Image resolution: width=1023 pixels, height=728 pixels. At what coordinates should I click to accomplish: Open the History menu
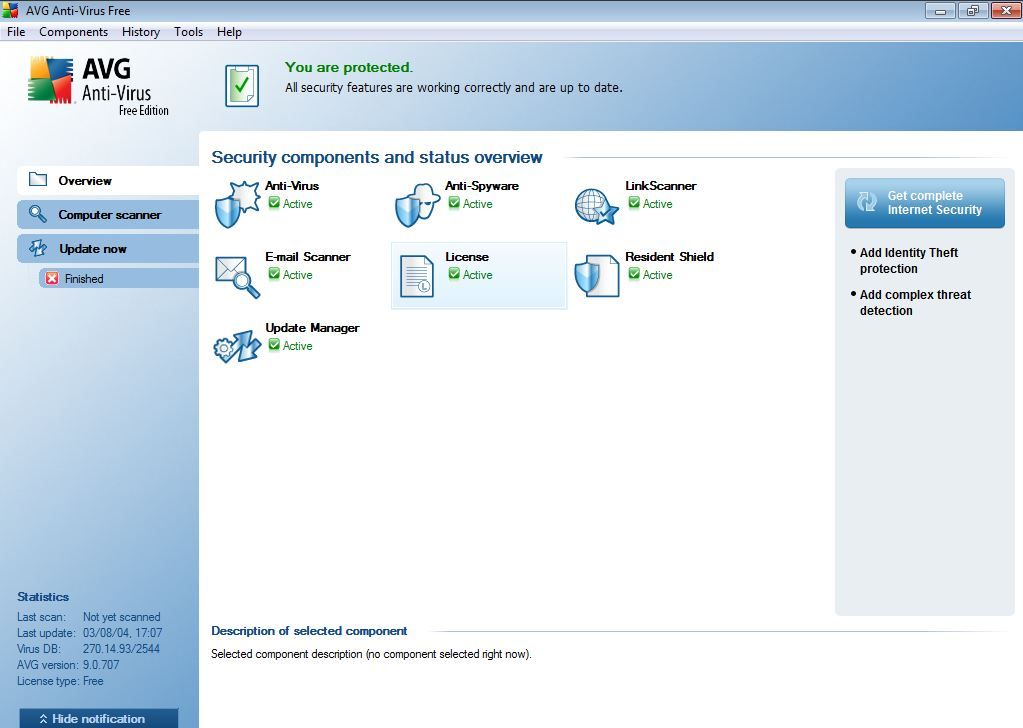pyautogui.click(x=140, y=32)
